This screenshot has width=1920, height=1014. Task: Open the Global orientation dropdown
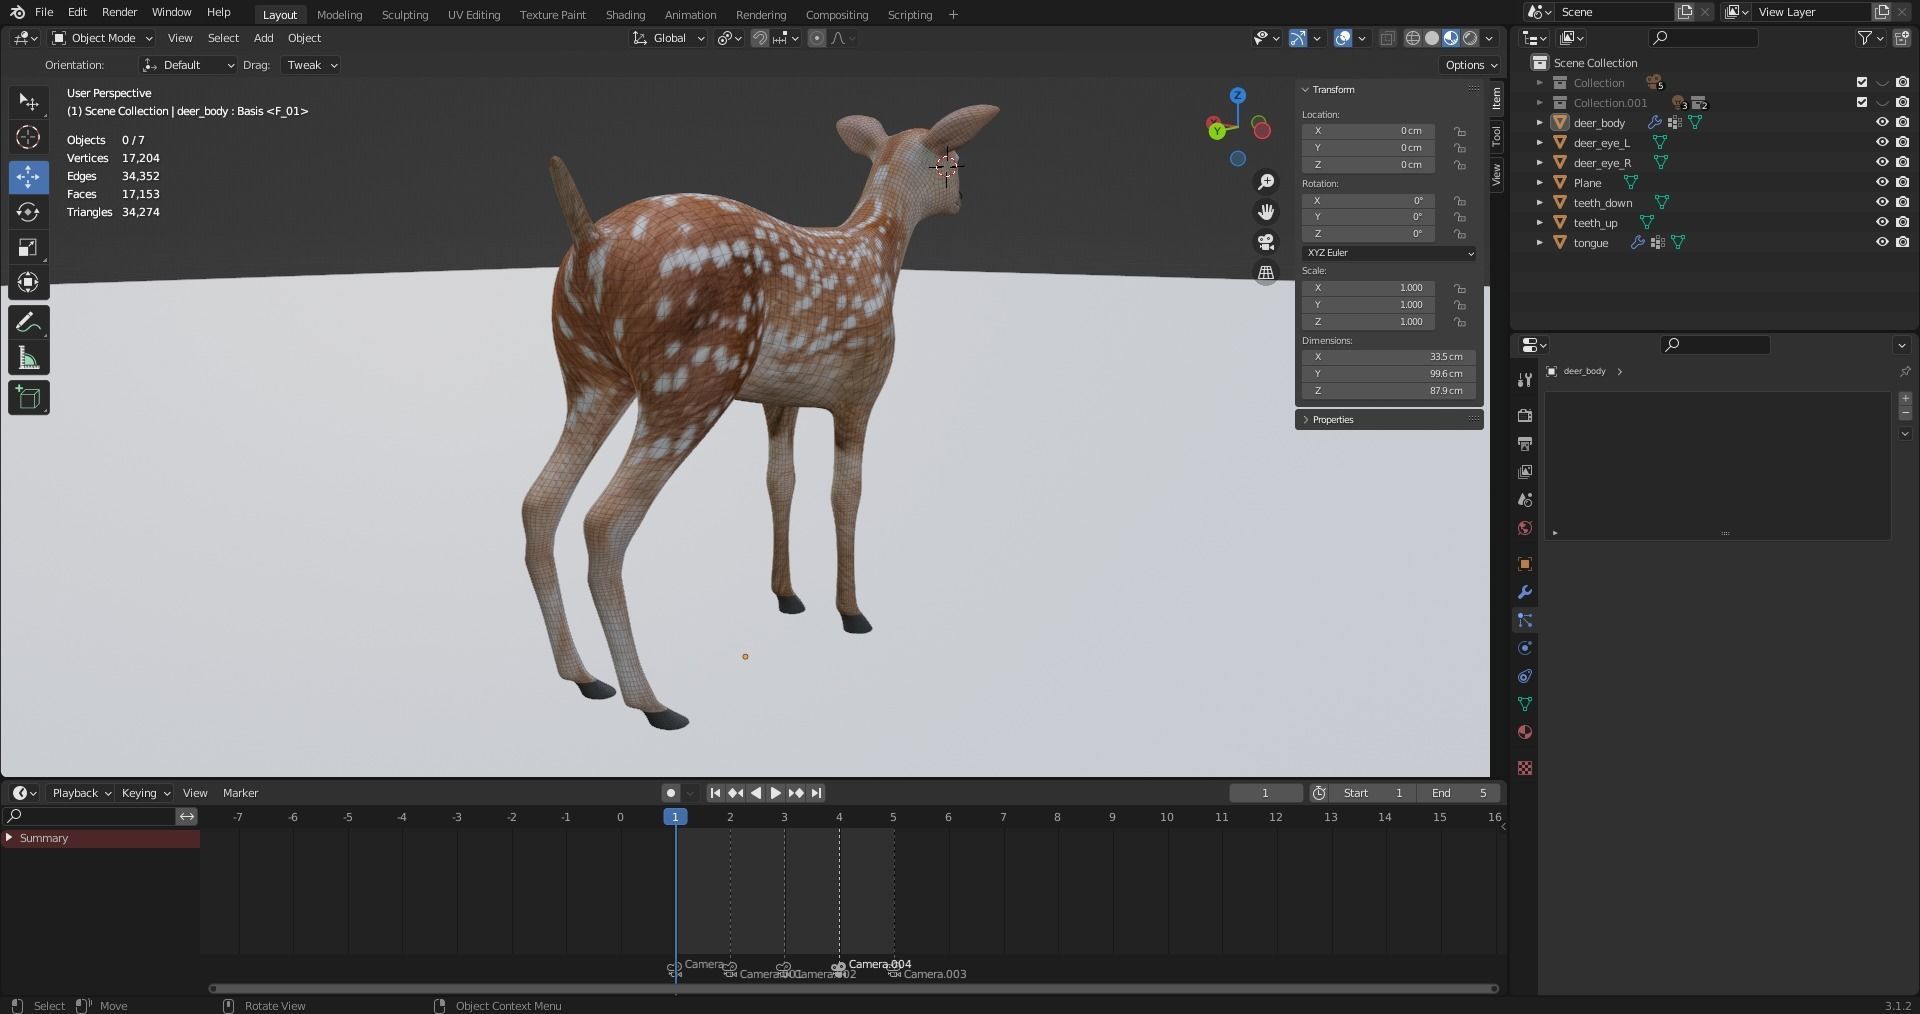(x=669, y=38)
